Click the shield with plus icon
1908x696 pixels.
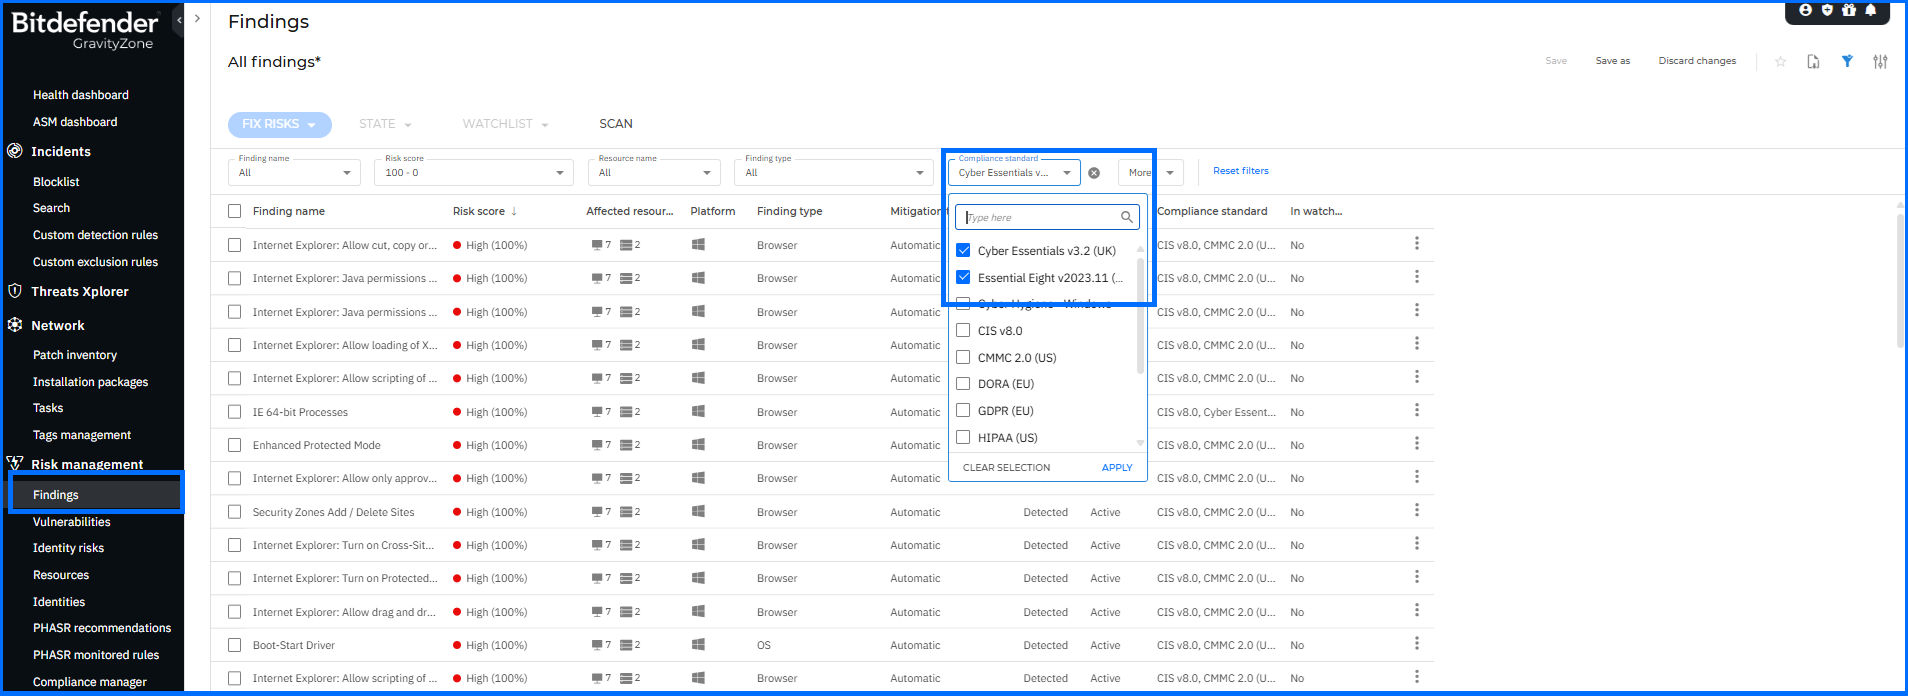tap(1827, 10)
